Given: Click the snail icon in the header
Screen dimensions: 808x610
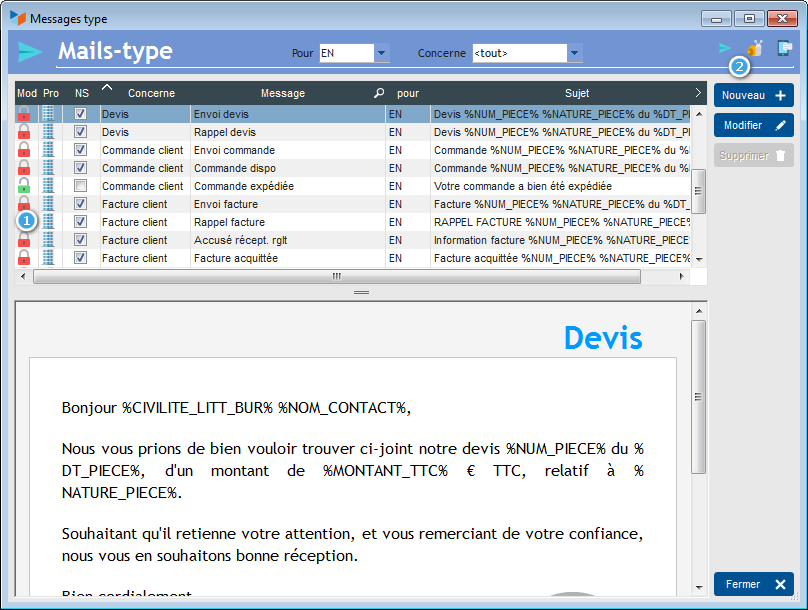Looking at the screenshot, I should coord(755,48).
